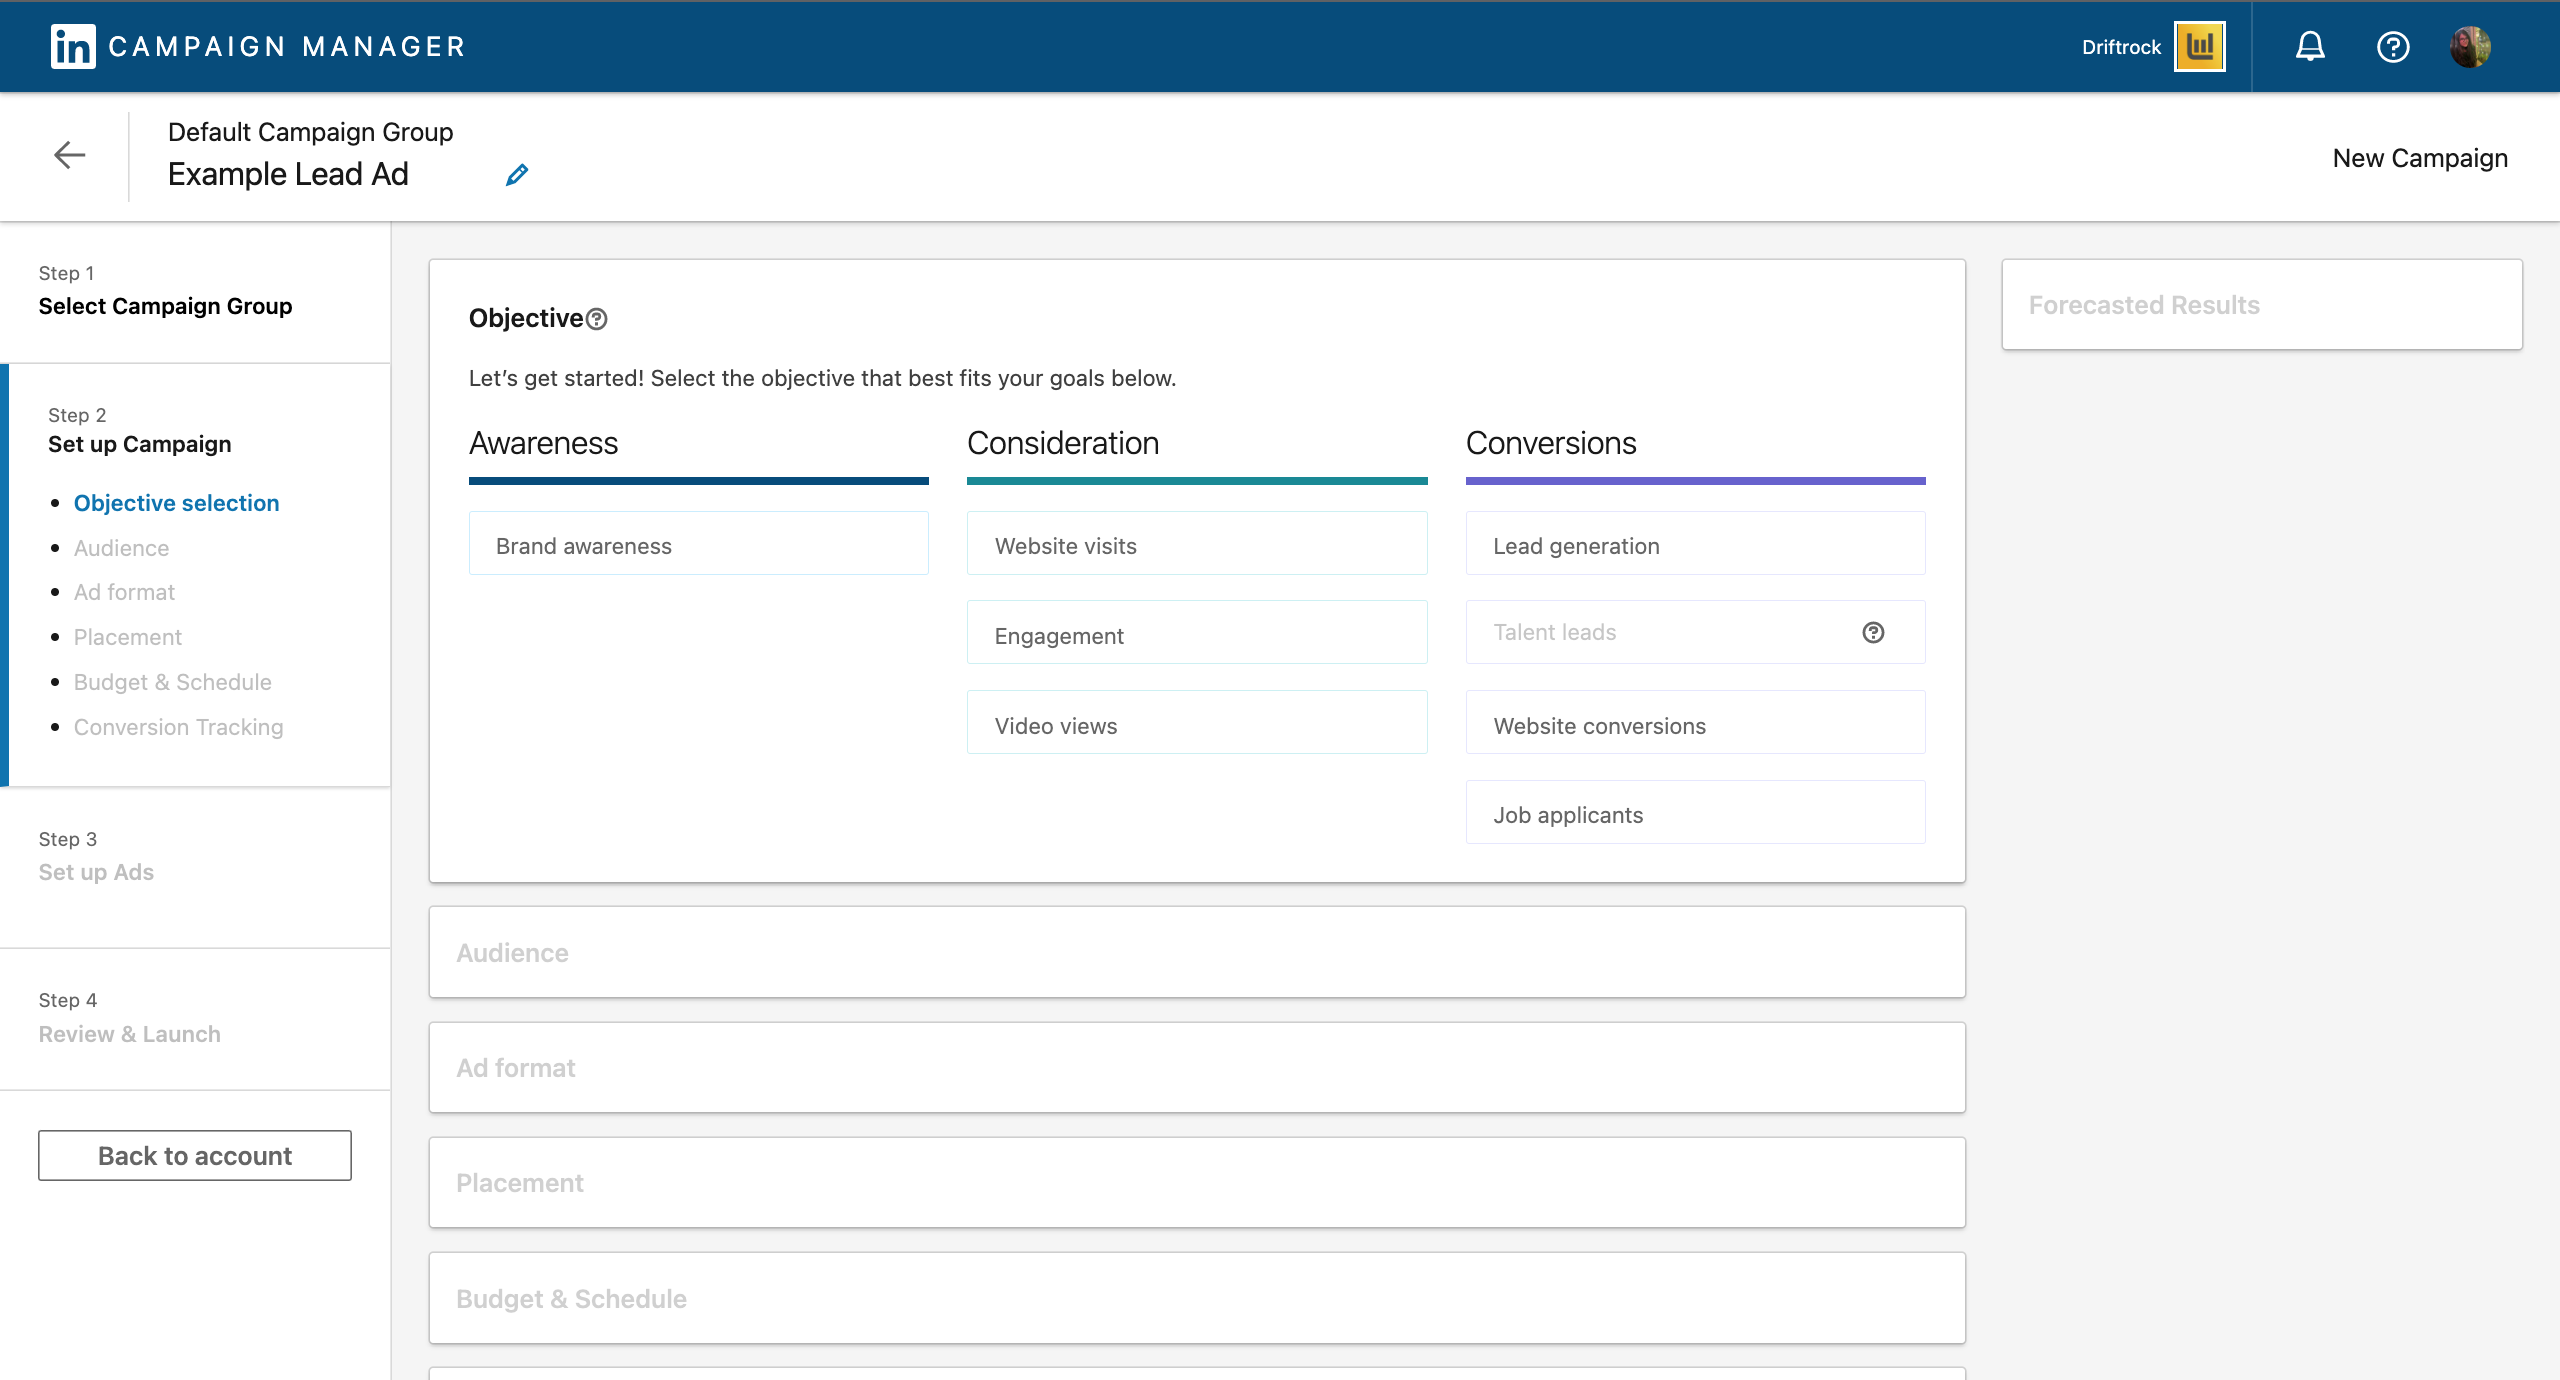Screen dimensions: 2560x1380
Task: Select Conversion Tracking in the sidebar
Action: point(178,727)
